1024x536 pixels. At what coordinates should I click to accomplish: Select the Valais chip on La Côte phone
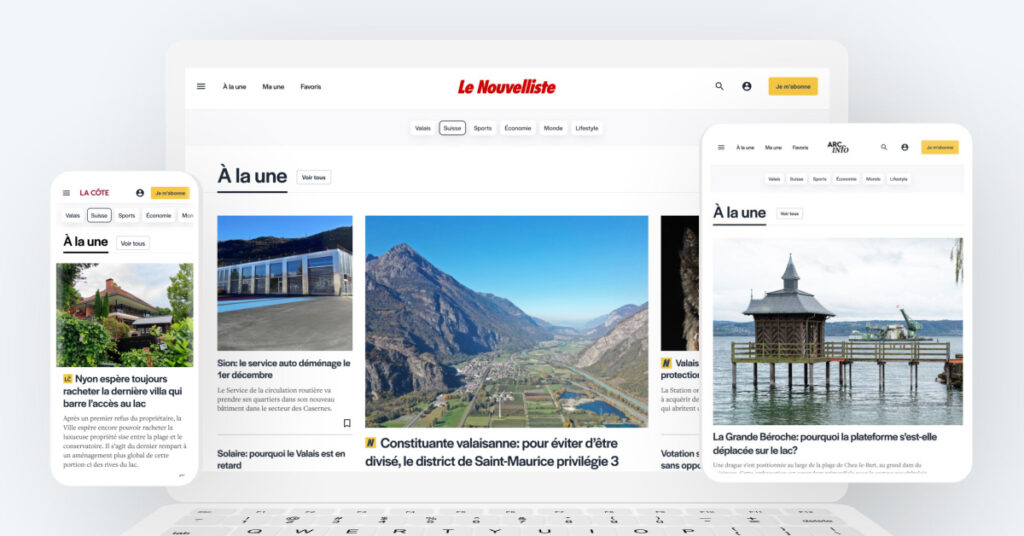(x=72, y=215)
